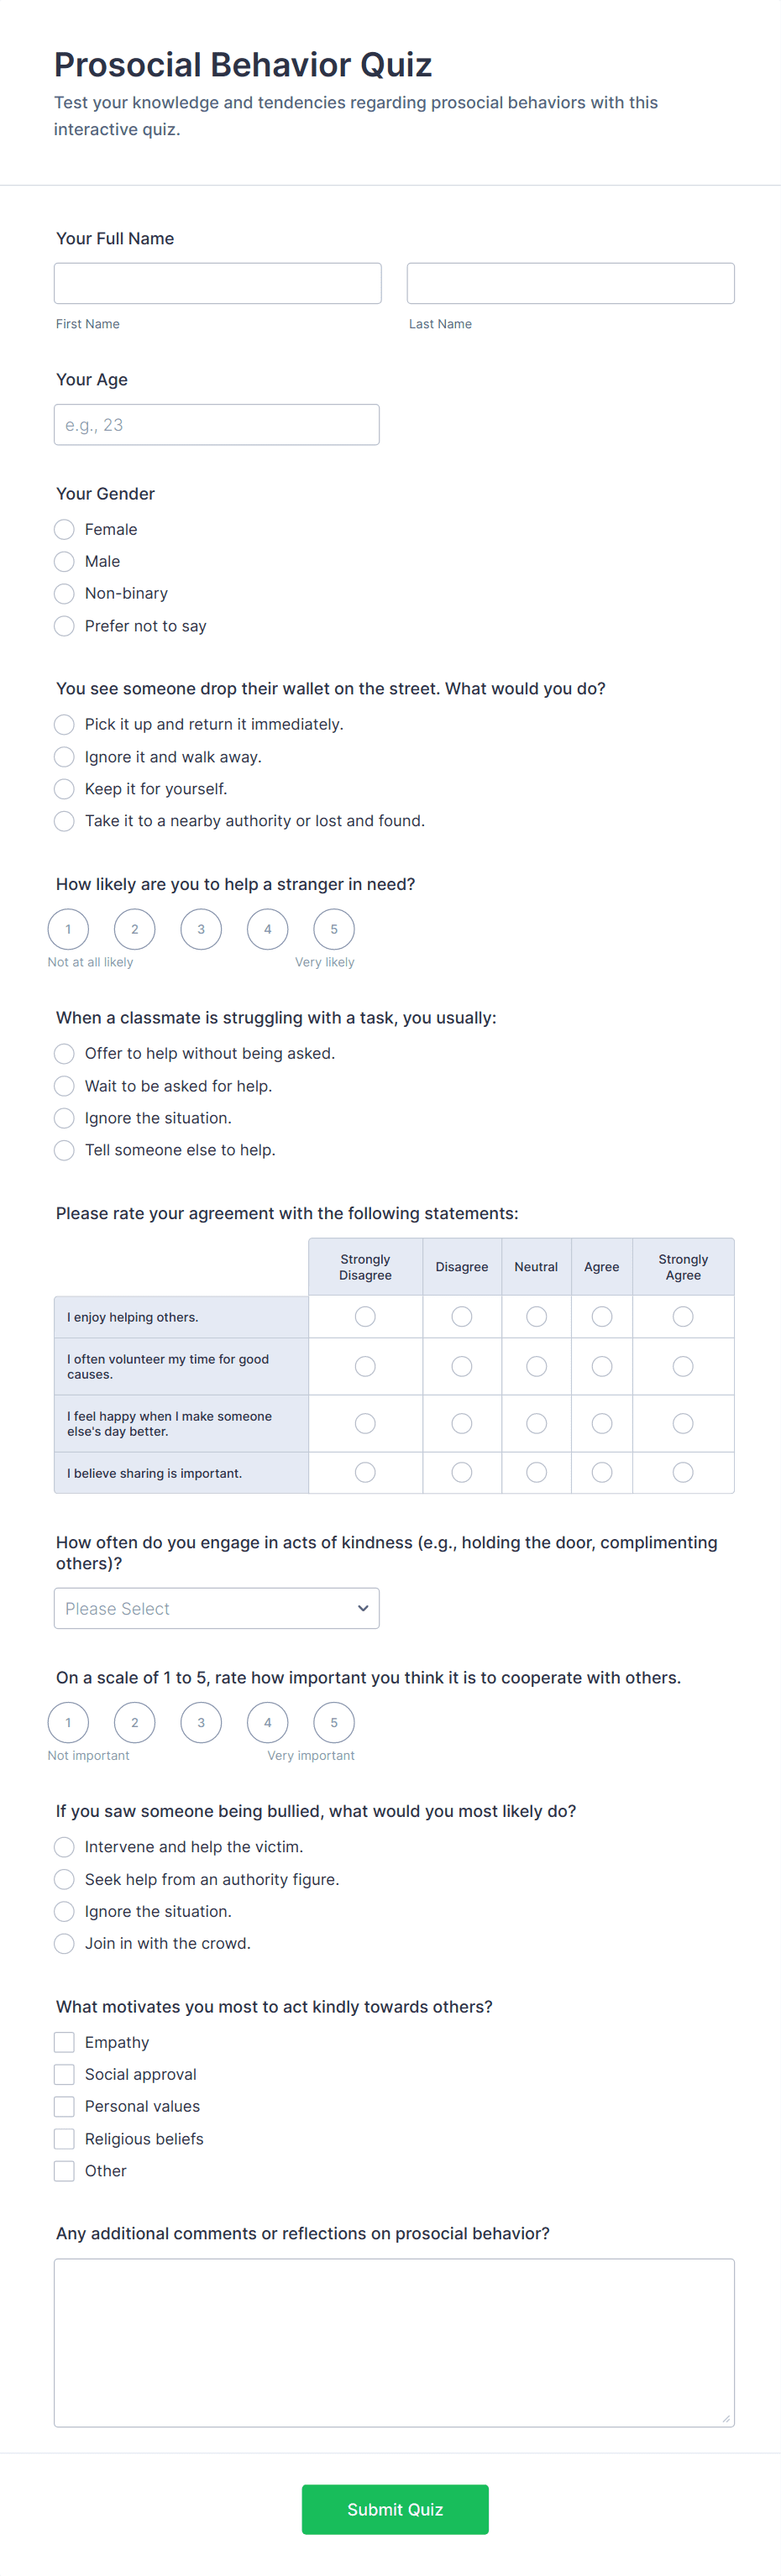Image resolution: width=781 pixels, height=2576 pixels.
Task: Focus the Your Age field
Action: click(216, 425)
